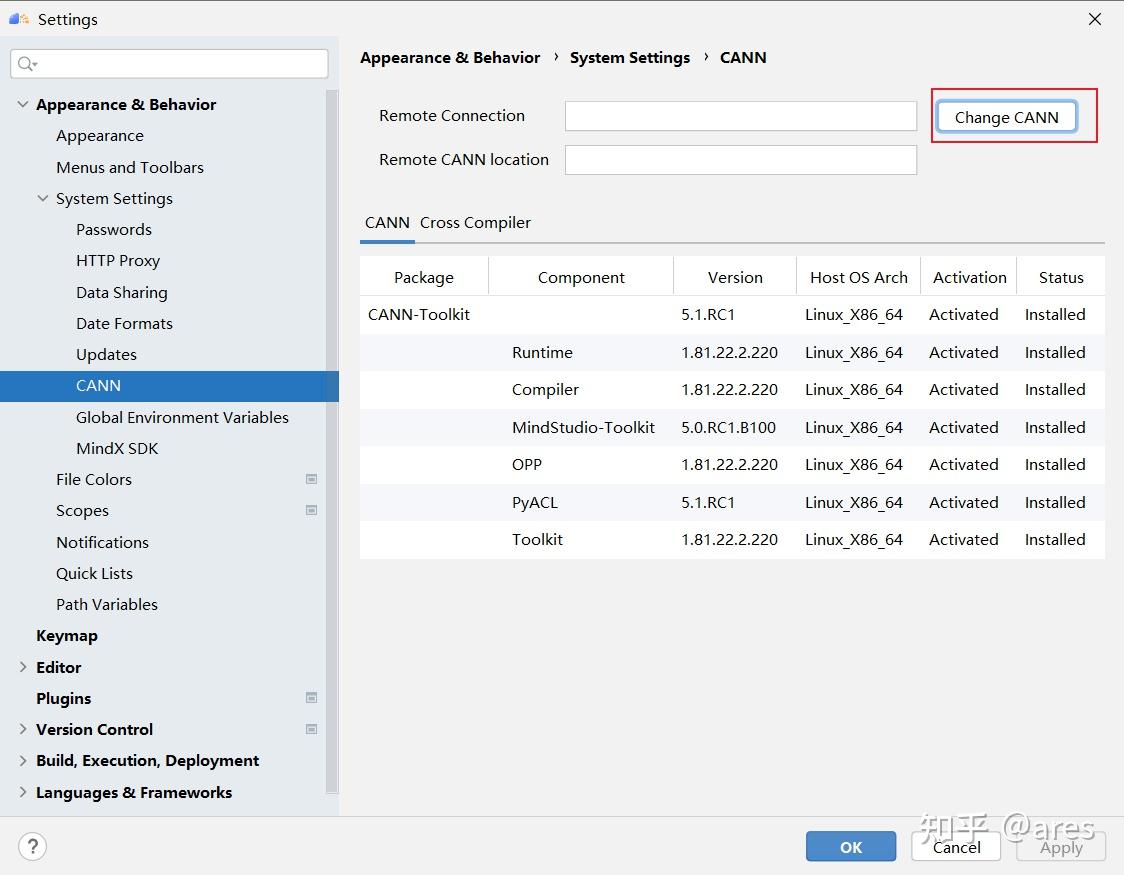The height and width of the screenshot is (875, 1124).
Task: Click the File Colors project-level icon
Action: point(311,479)
